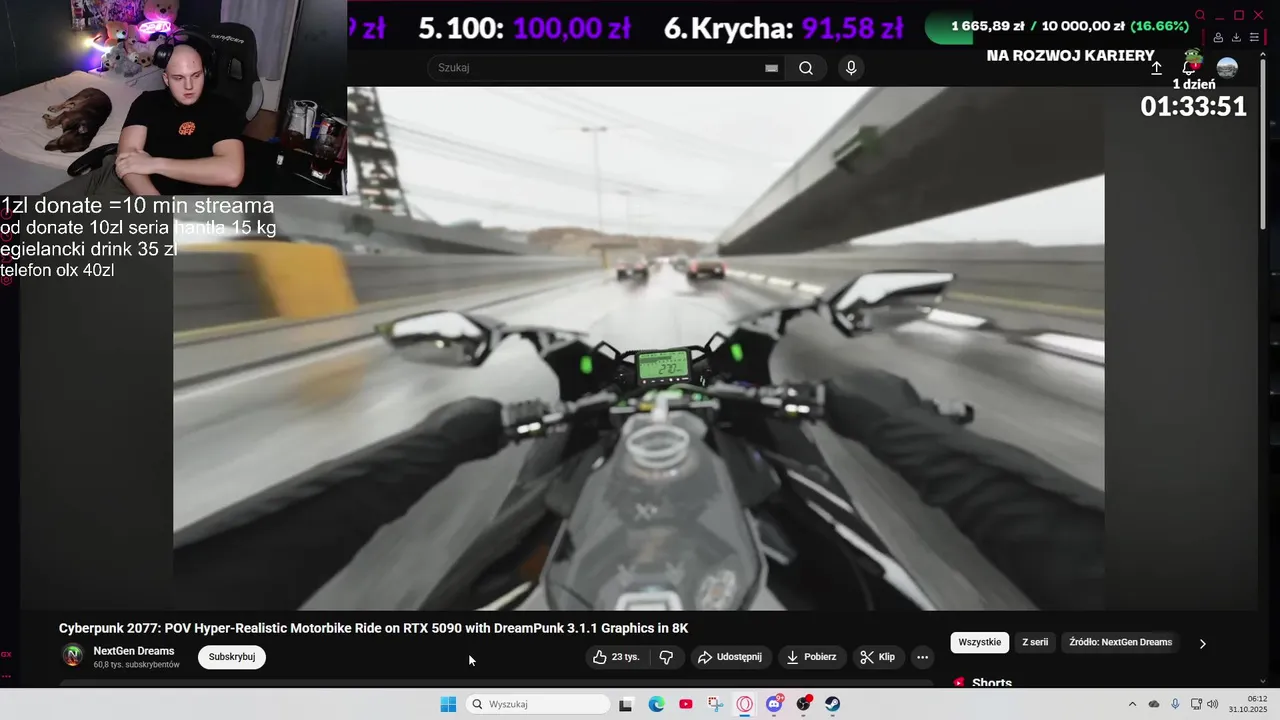The image size is (1280, 720).
Task: Click the '6.Krycha: 91,58 zł' ticker text
Action: (x=783, y=28)
